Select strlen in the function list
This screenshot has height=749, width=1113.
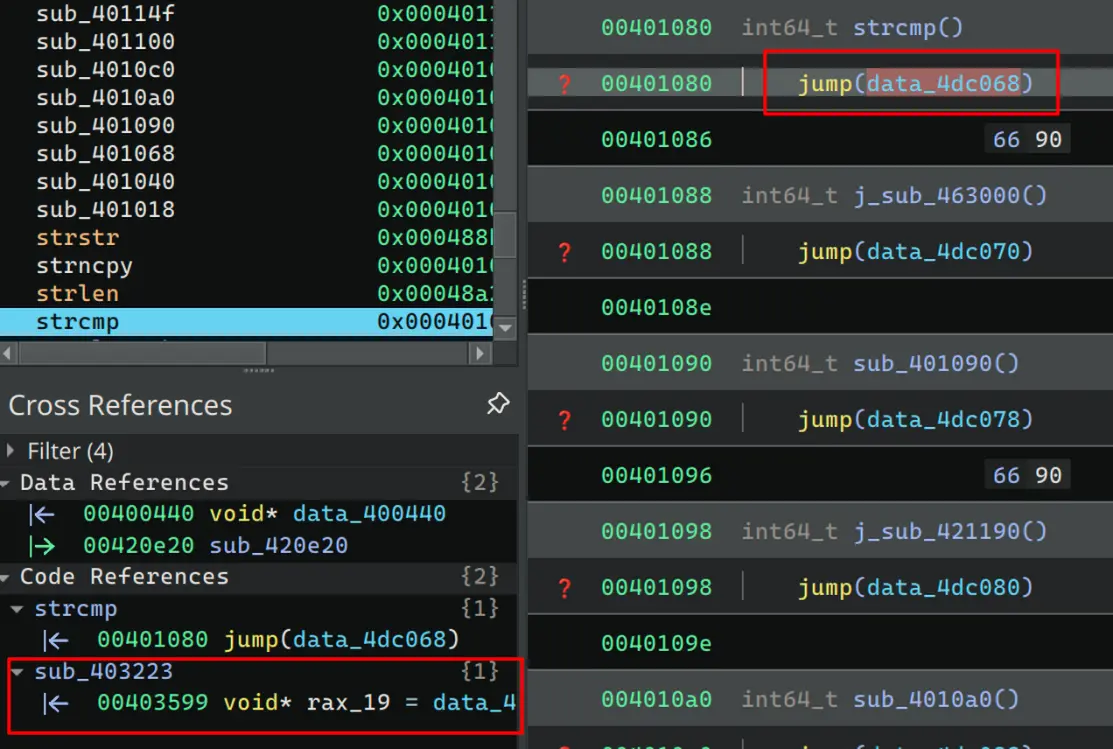76,294
